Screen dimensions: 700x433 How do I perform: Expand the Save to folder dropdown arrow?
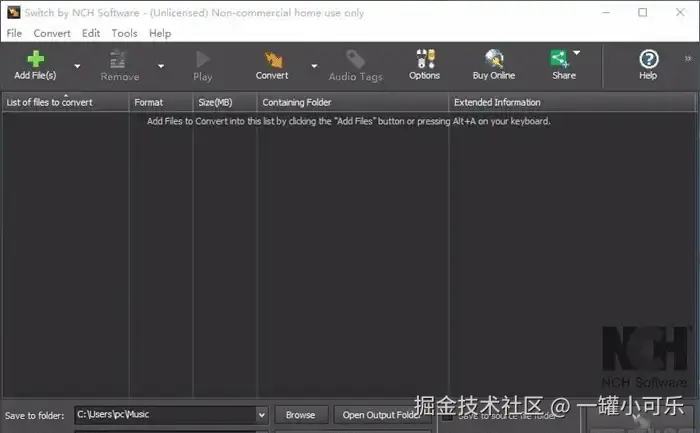coord(262,415)
